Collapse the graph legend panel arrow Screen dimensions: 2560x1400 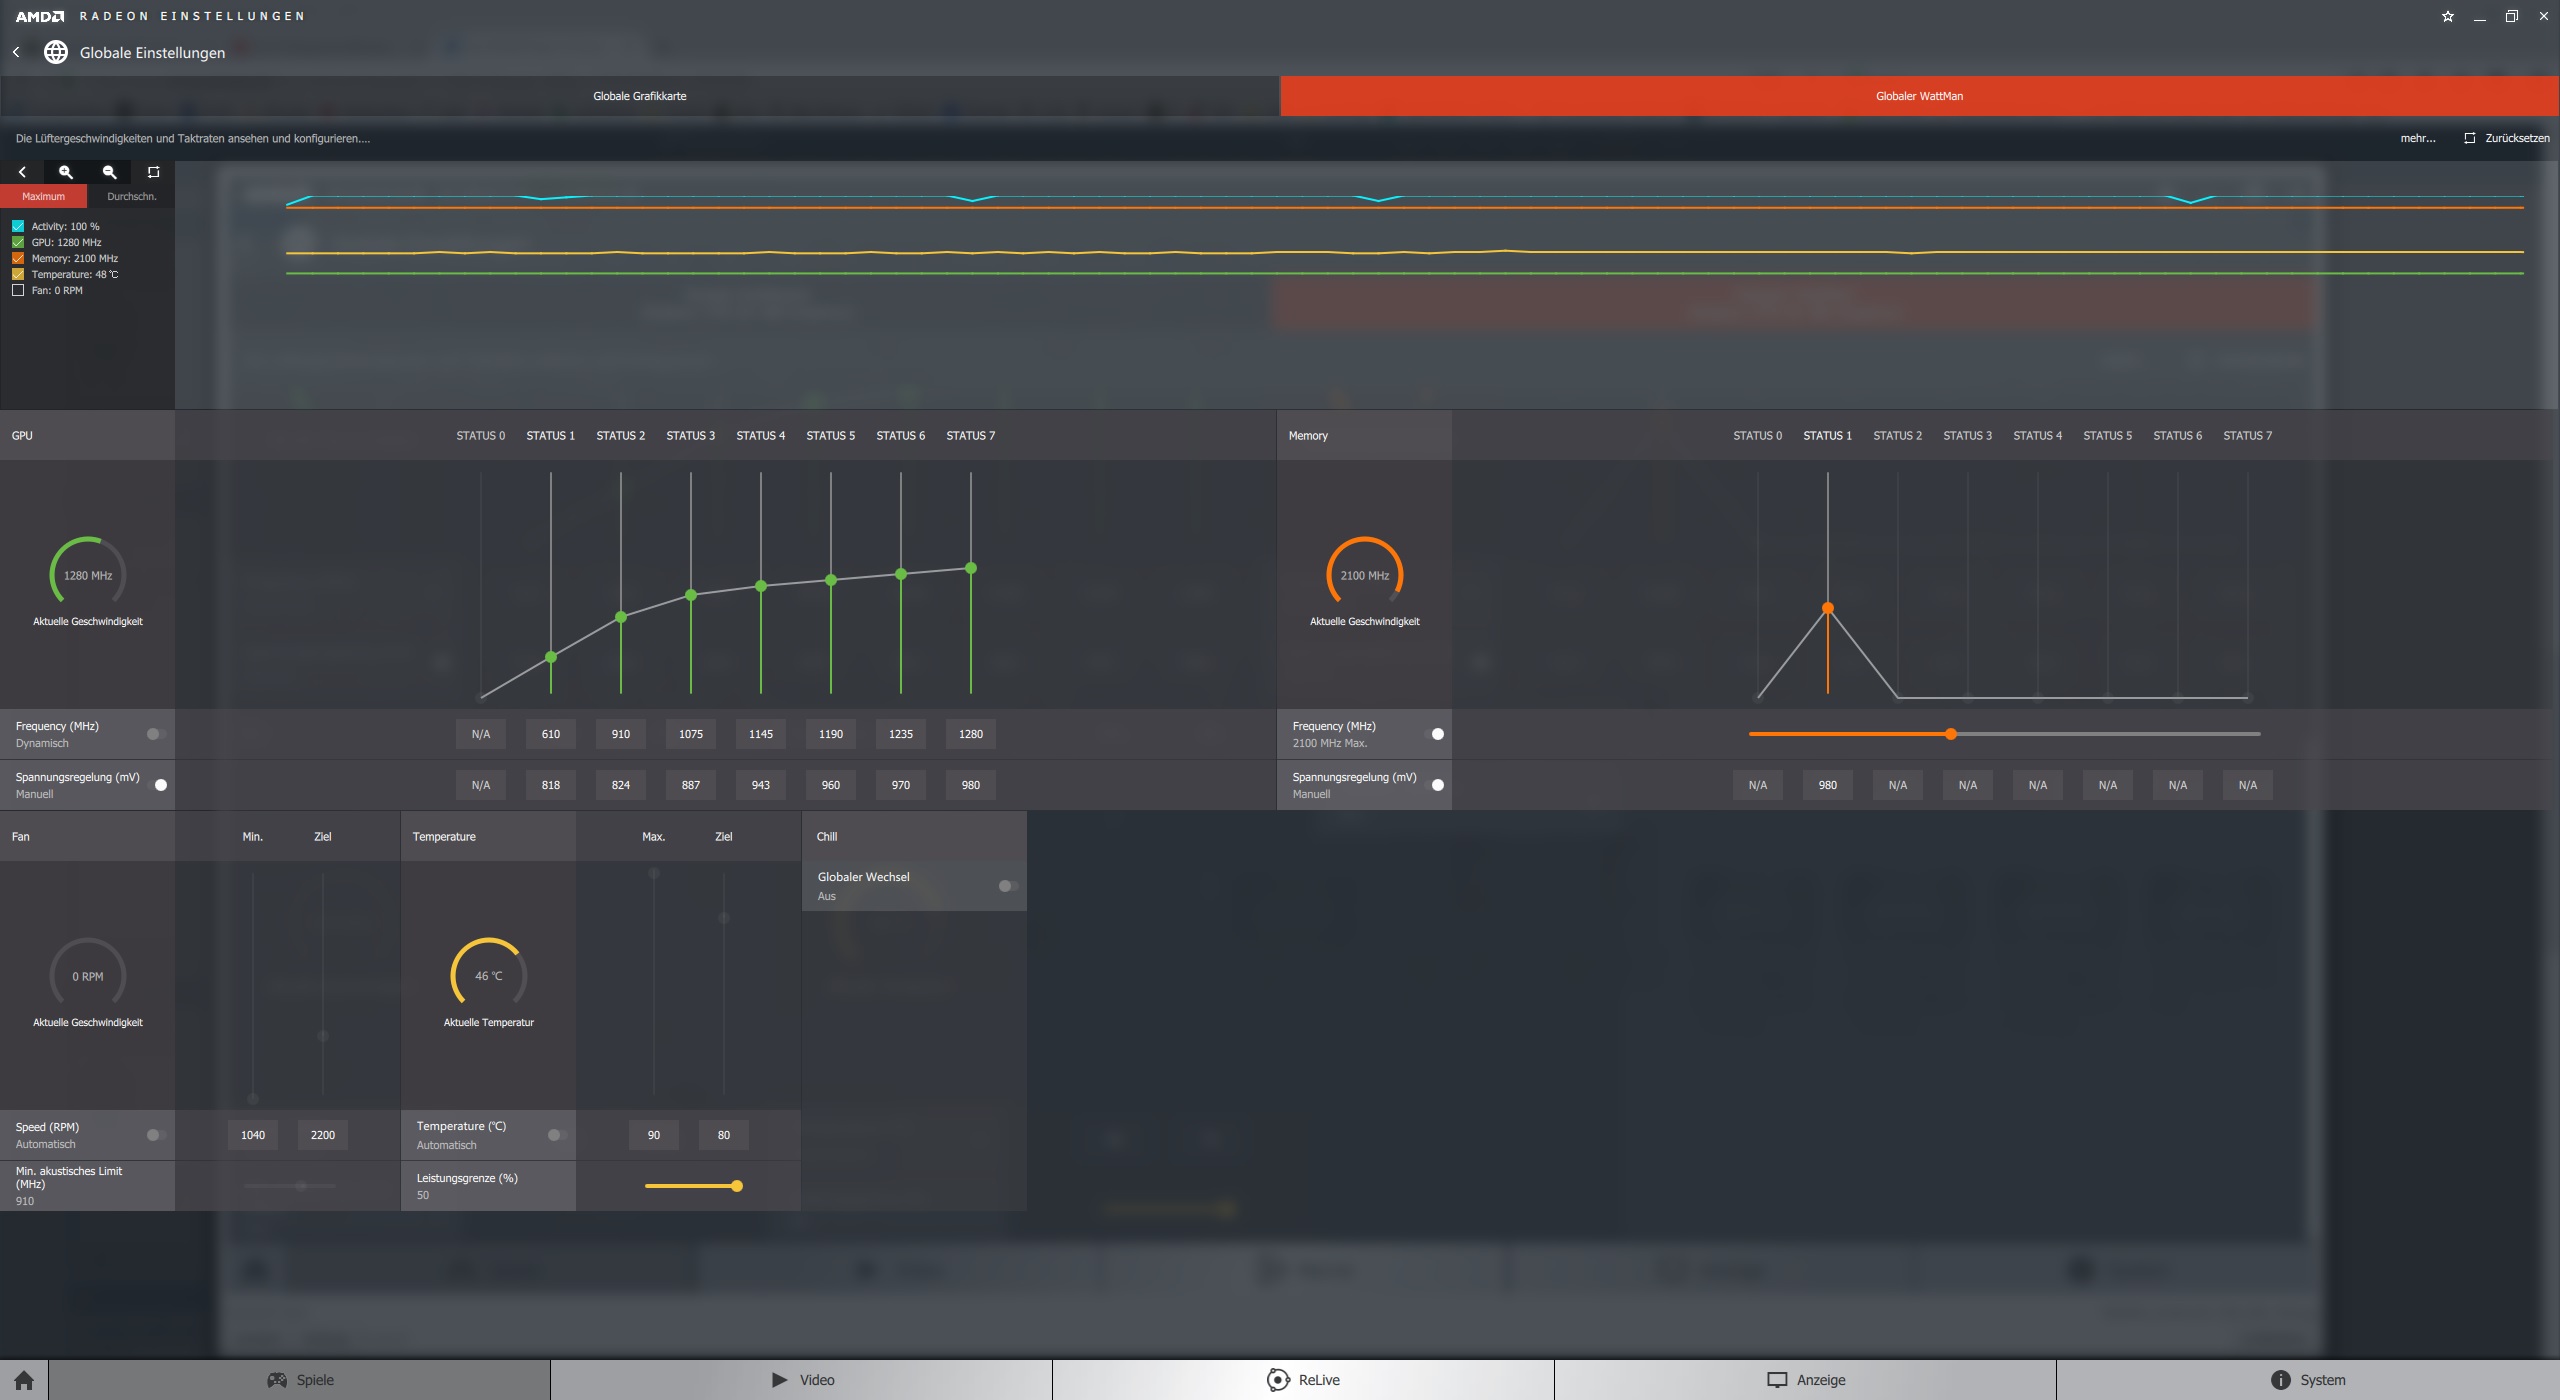coord(22,172)
